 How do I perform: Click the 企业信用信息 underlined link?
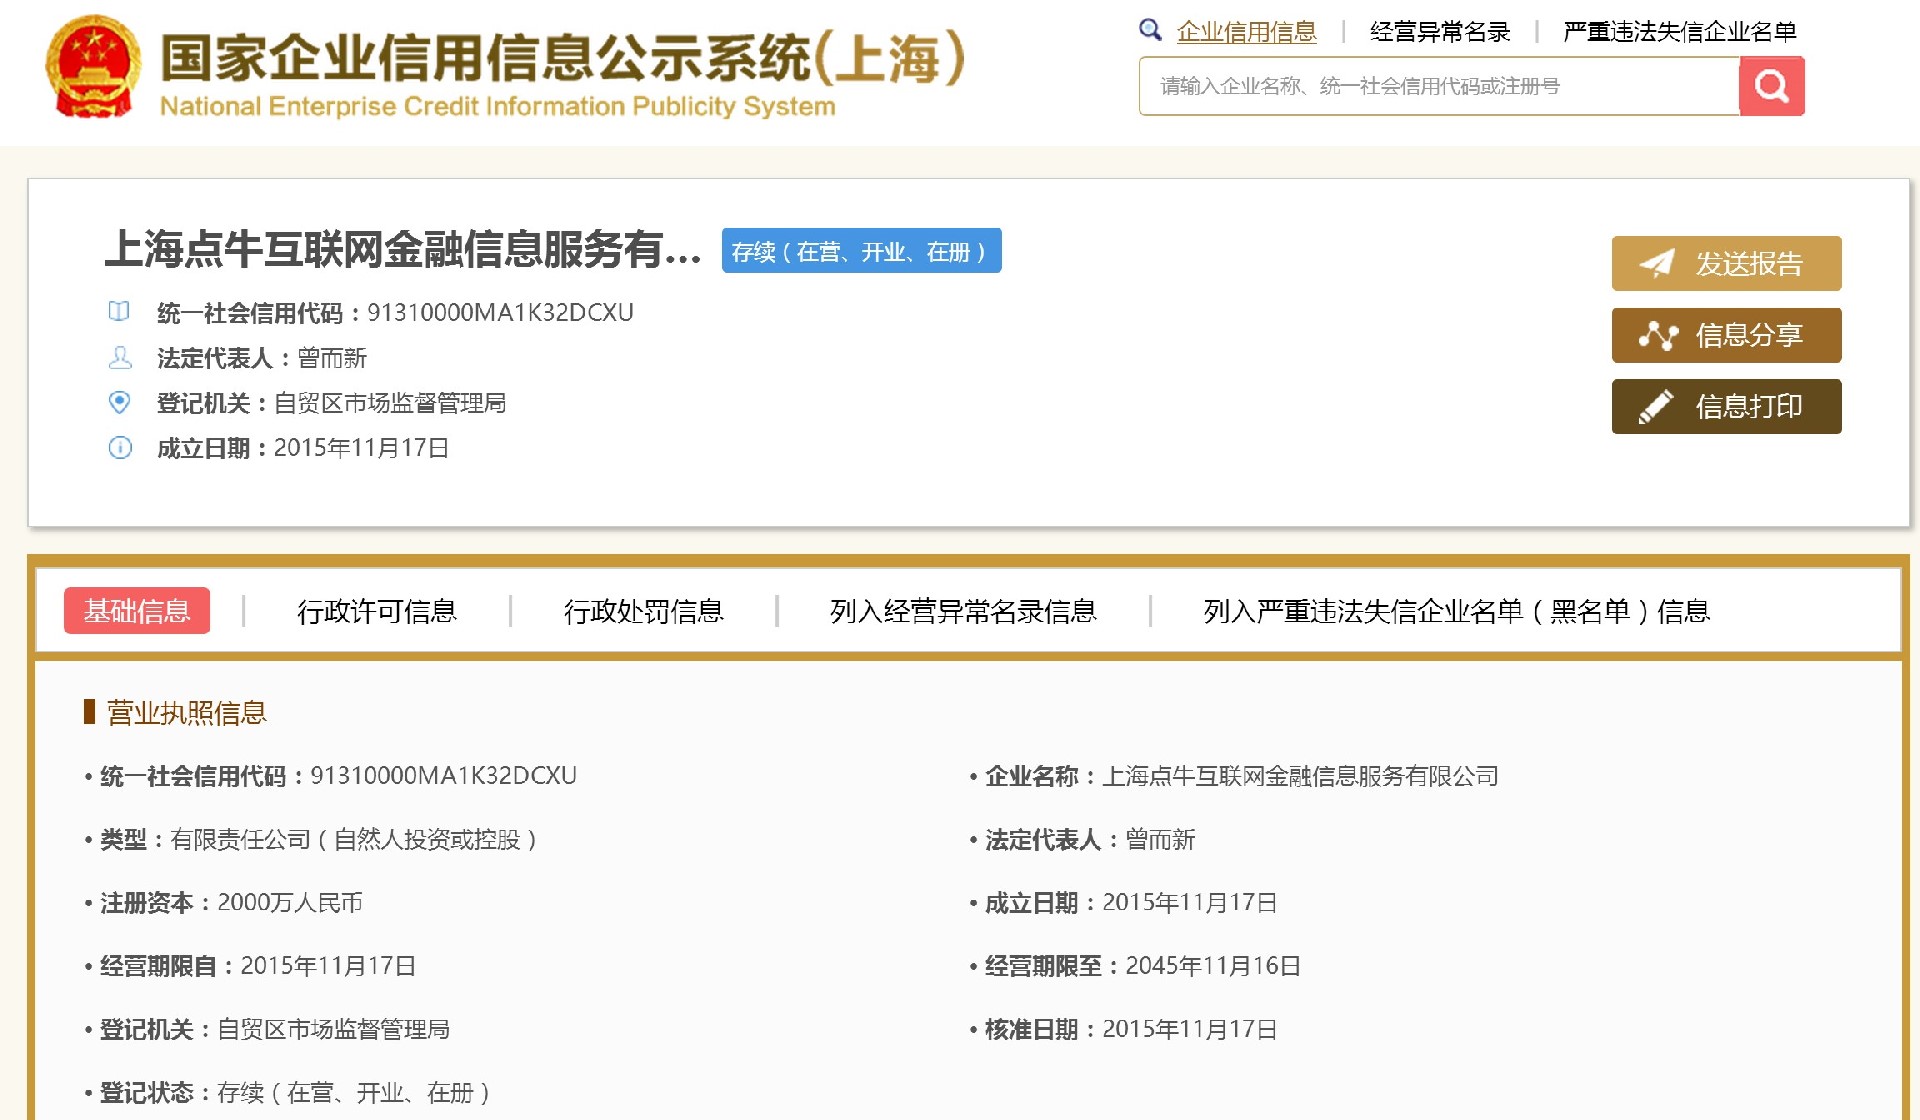pyautogui.click(x=1248, y=30)
